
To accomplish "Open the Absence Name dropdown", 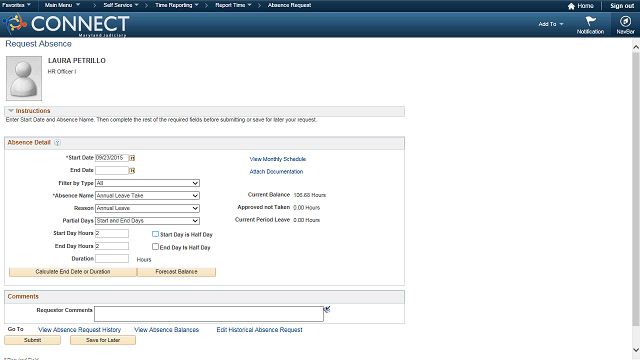I will tap(147, 196).
